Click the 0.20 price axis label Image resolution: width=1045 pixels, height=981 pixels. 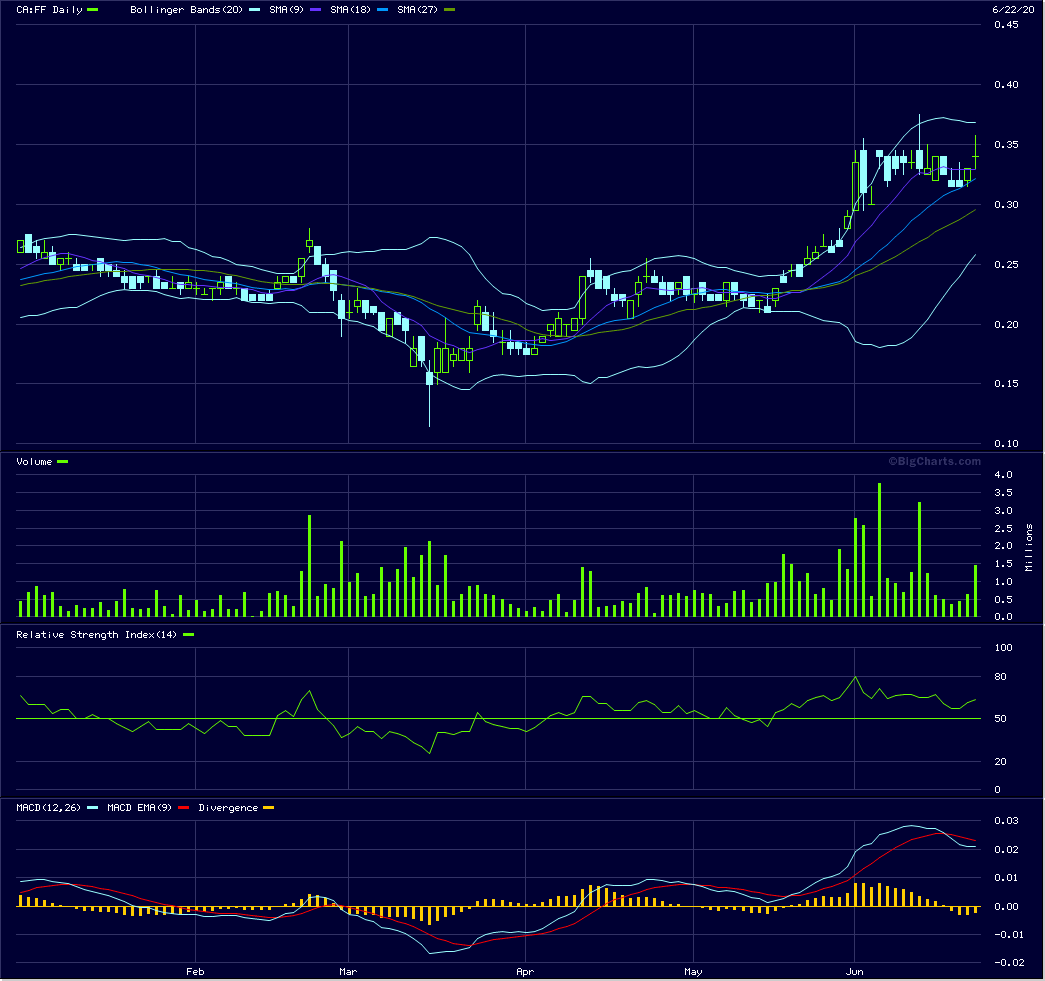coord(1006,325)
